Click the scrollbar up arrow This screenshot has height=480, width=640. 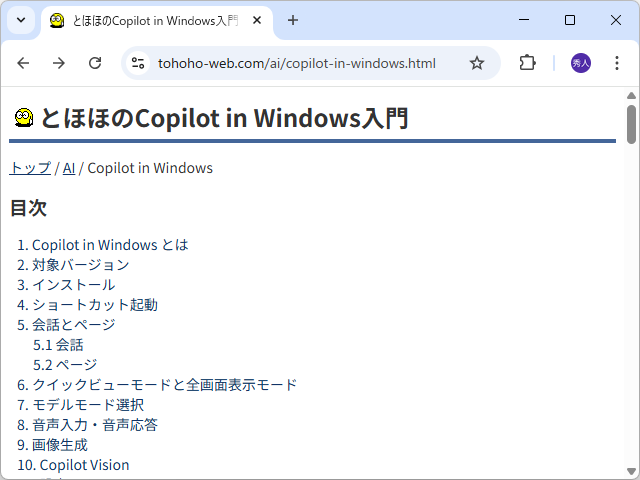631,96
